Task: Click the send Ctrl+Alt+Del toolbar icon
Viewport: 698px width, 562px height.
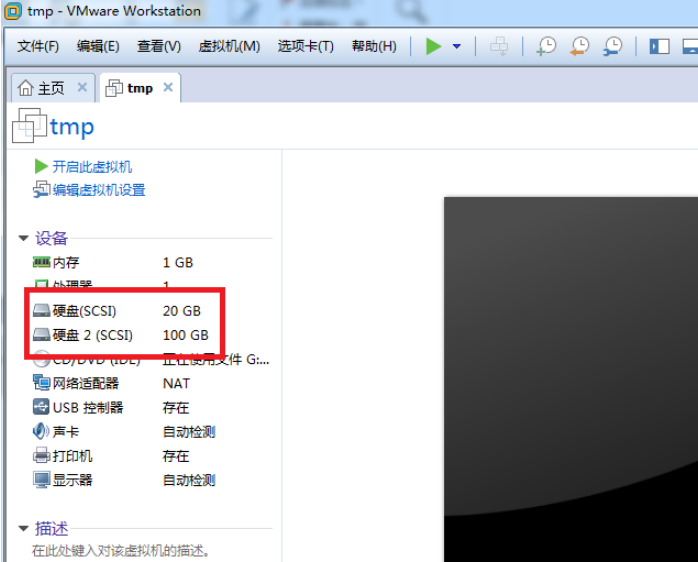Action: point(499,46)
